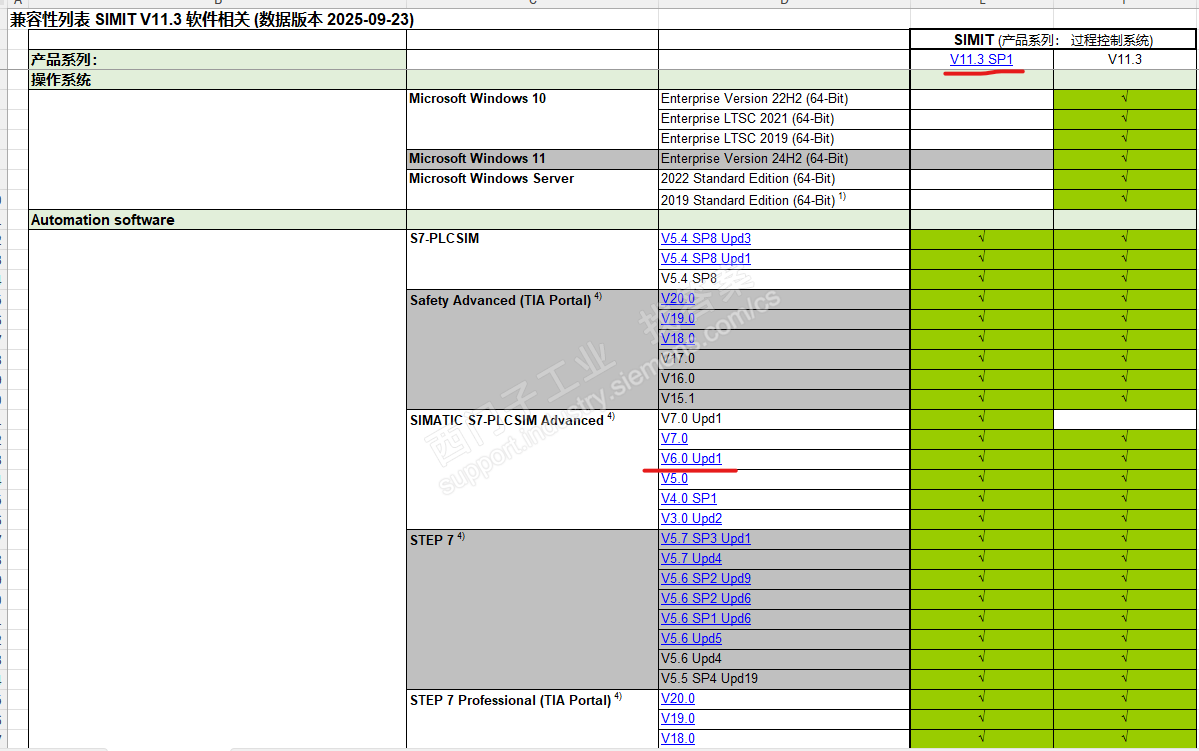
Task: Select the 'Microsoft Windows Server' cell
Action: 532,189
